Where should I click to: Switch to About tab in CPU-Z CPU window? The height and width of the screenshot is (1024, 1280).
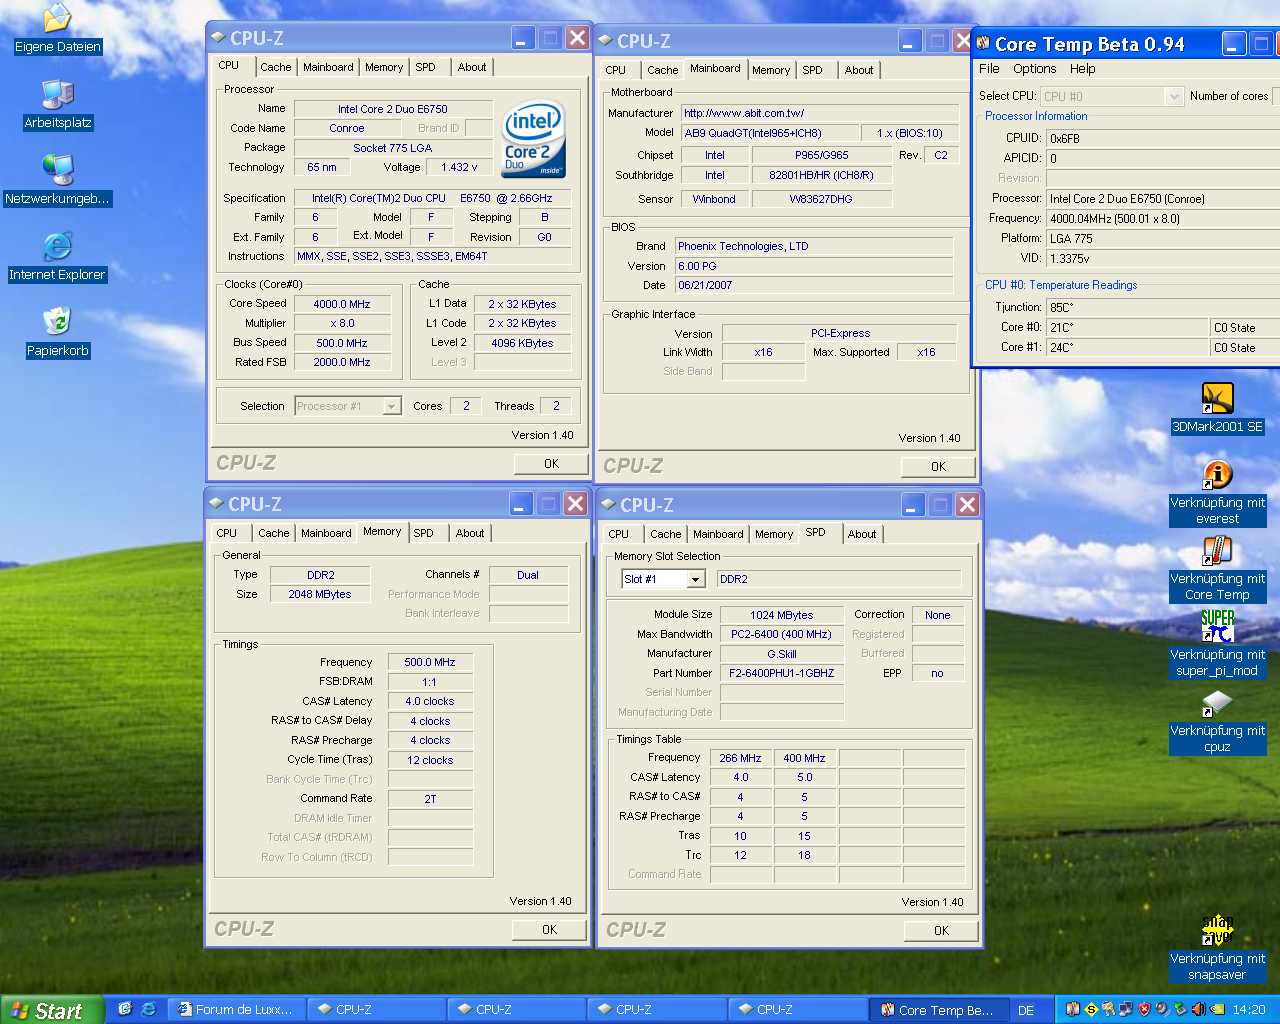(472, 67)
